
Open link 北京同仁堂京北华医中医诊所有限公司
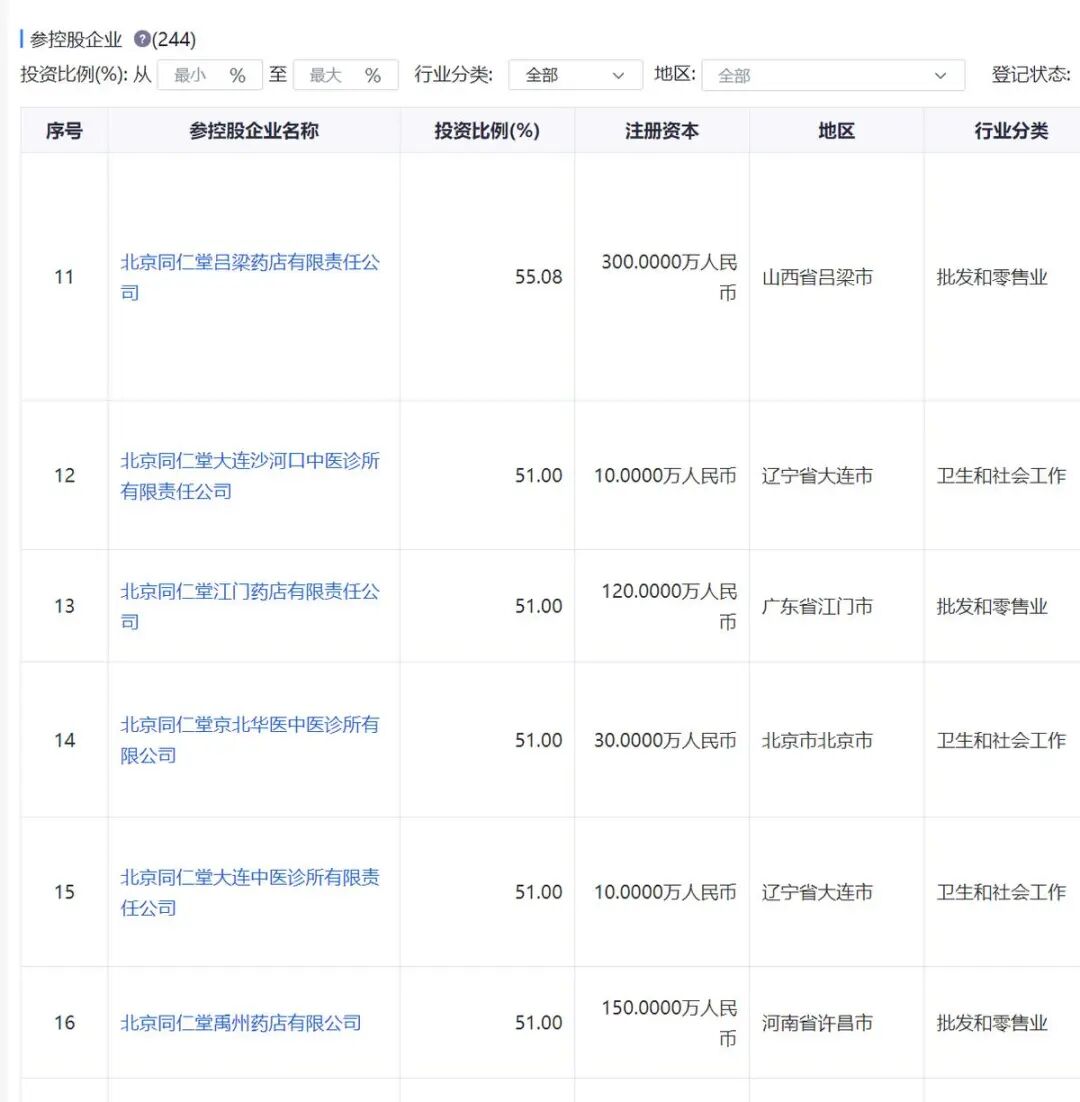click(x=250, y=740)
